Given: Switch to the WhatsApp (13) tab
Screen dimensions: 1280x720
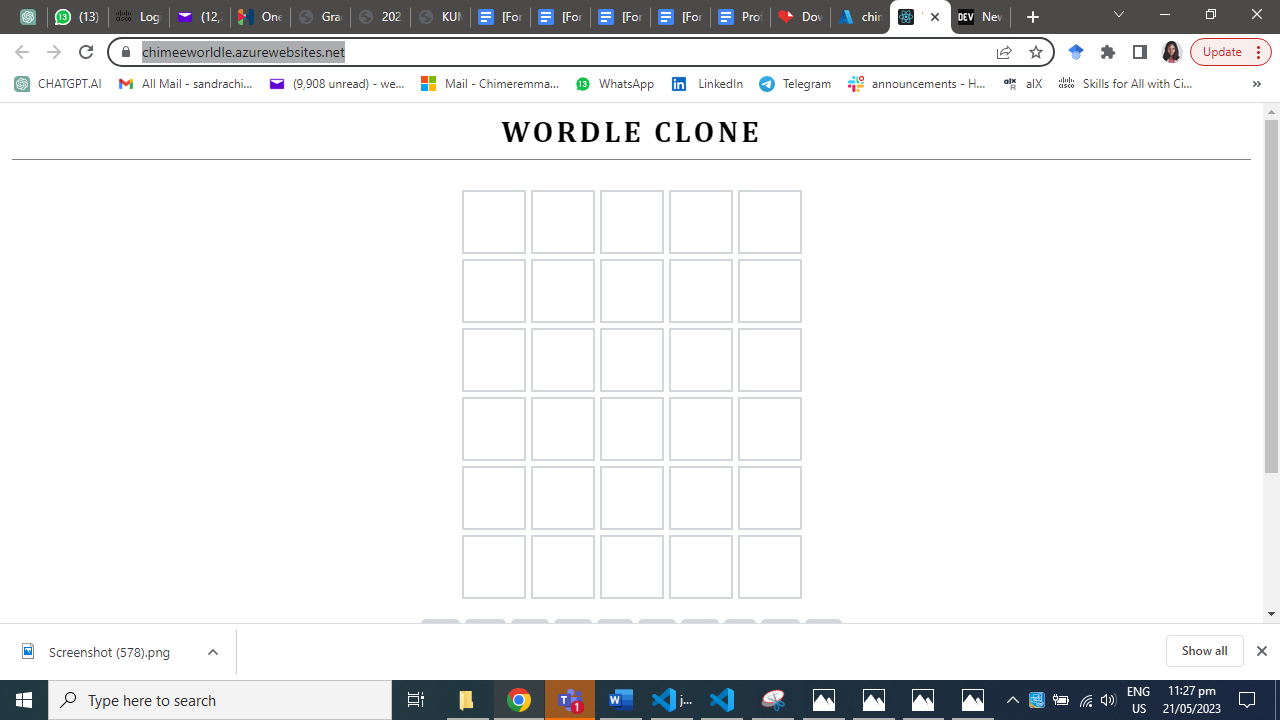Looking at the screenshot, I should [x=77, y=17].
